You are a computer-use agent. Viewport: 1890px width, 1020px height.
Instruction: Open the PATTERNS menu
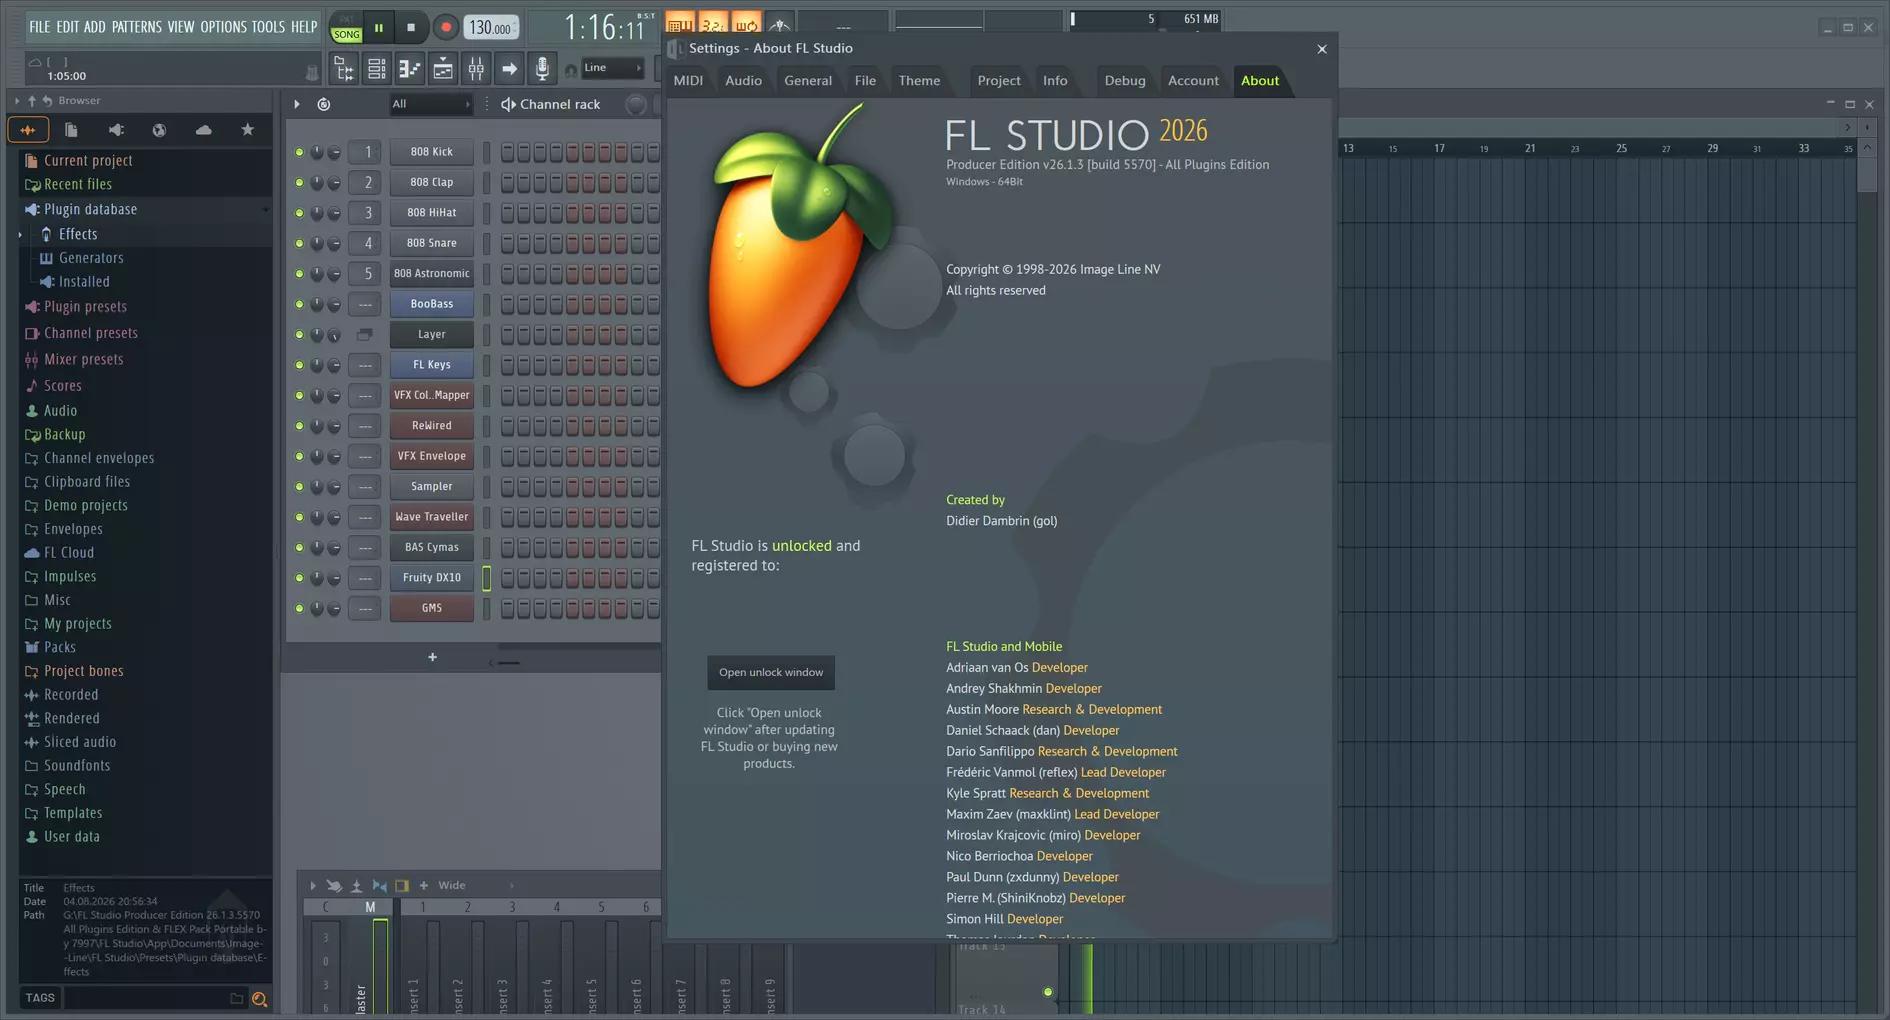[136, 27]
